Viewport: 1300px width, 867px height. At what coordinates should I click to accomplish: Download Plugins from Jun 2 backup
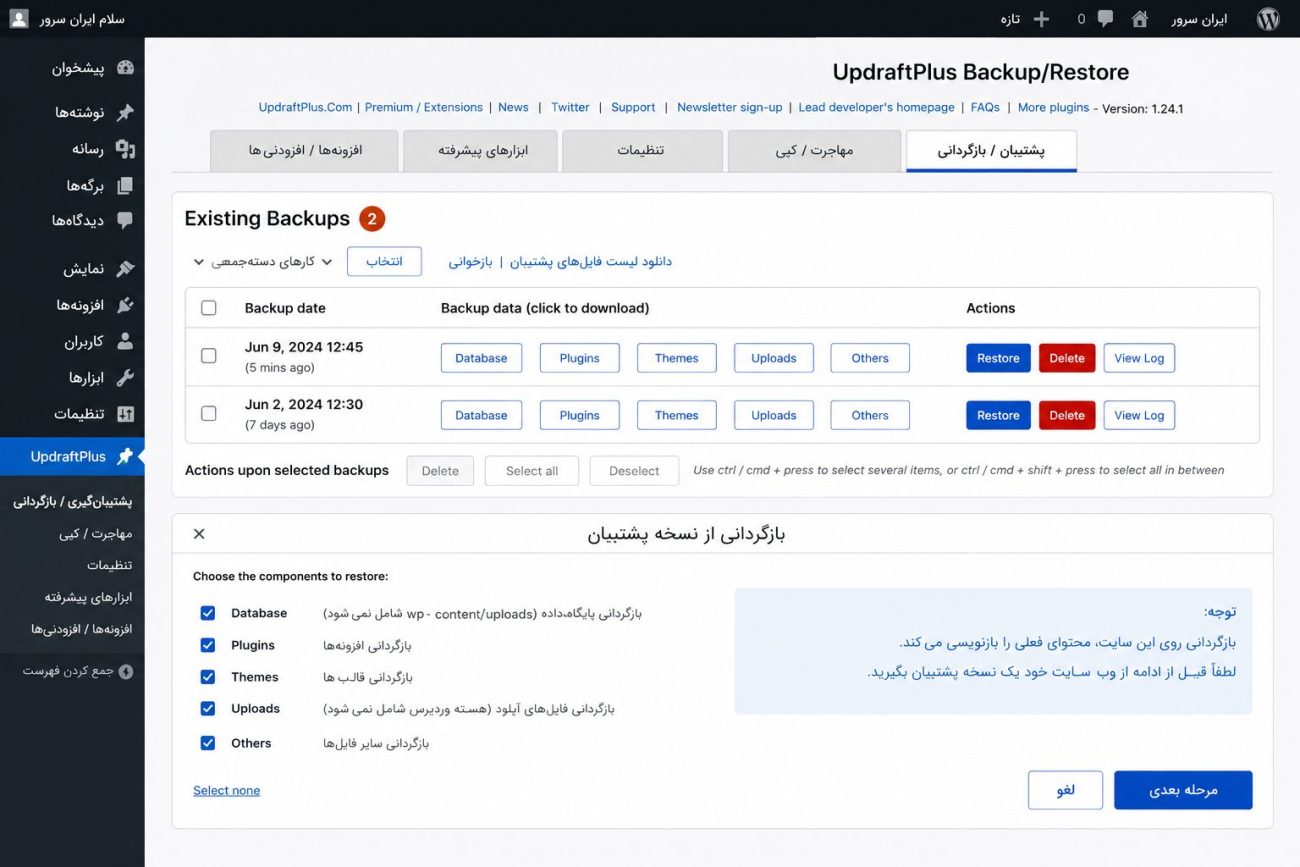580,415
